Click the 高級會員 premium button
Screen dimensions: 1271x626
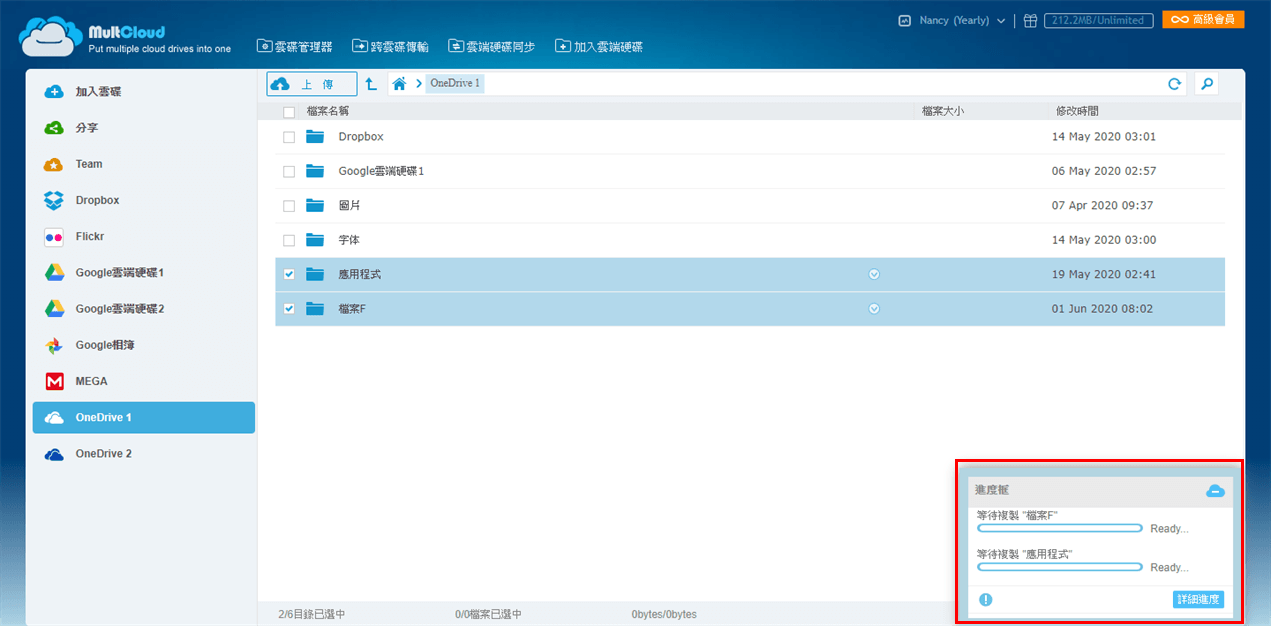pos(1203,20)
